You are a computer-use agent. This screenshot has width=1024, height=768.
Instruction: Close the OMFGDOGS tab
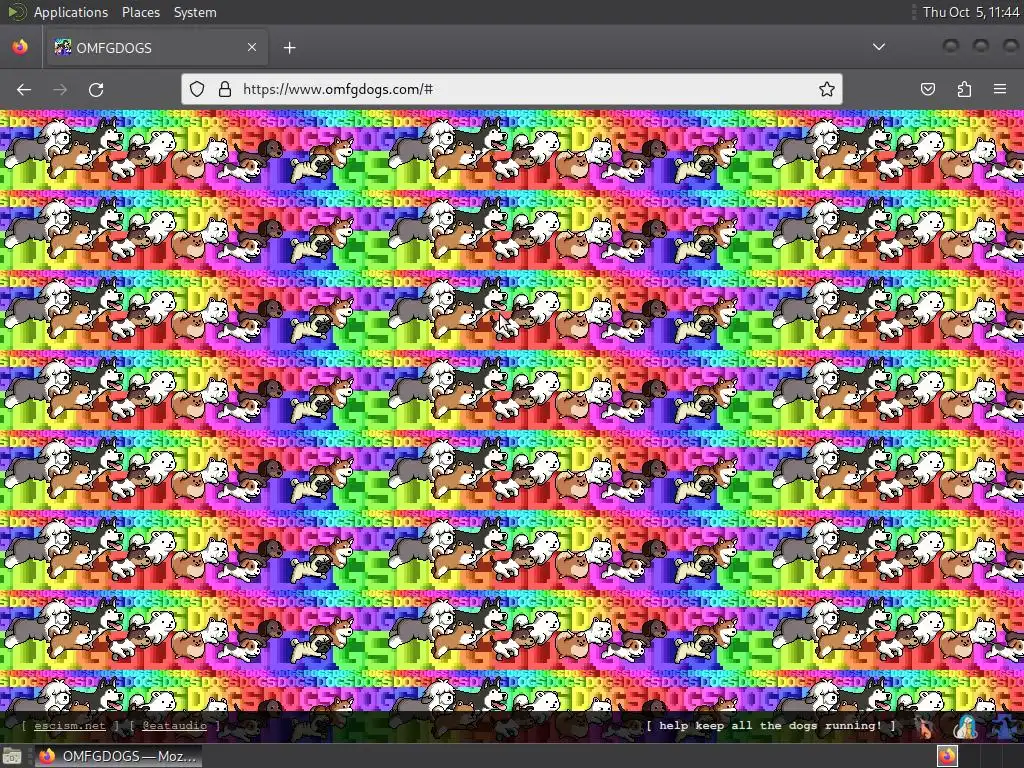pyautogui.click(x=252, y=47)
